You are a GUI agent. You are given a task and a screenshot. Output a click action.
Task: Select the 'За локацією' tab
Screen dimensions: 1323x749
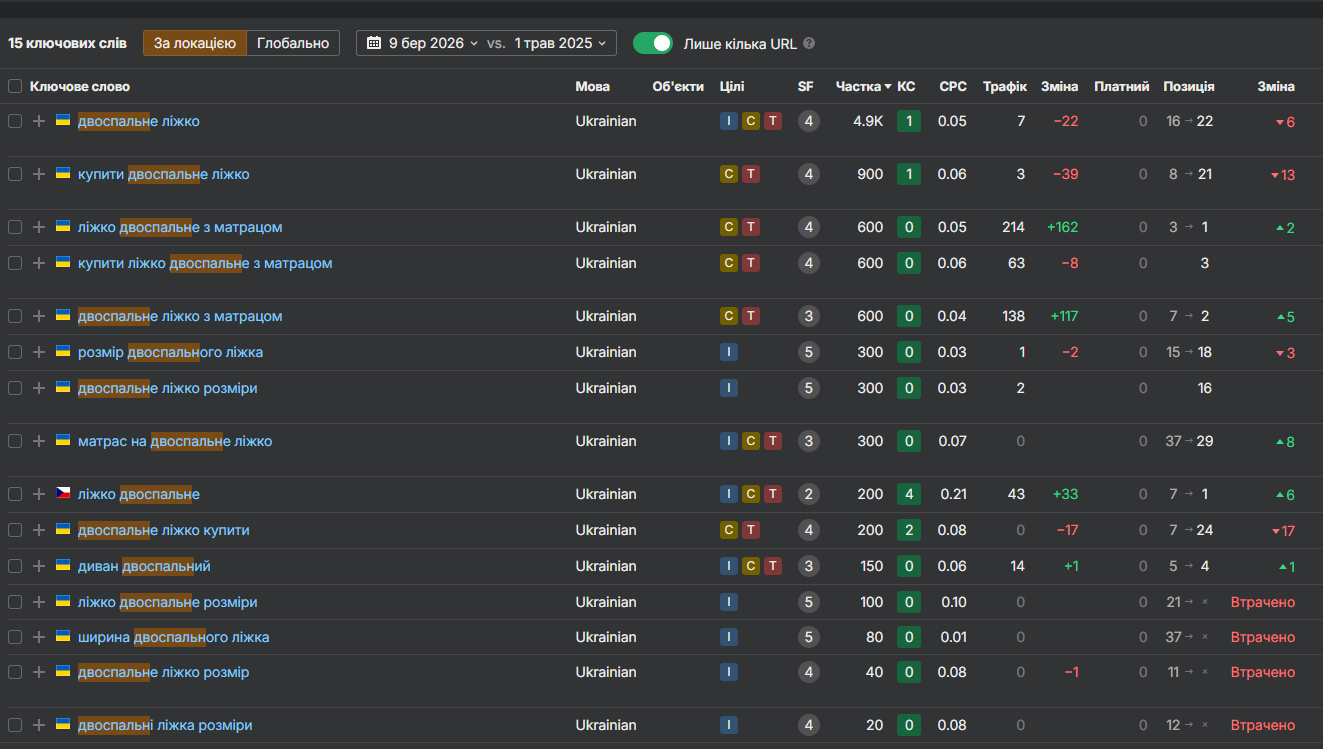195,43
